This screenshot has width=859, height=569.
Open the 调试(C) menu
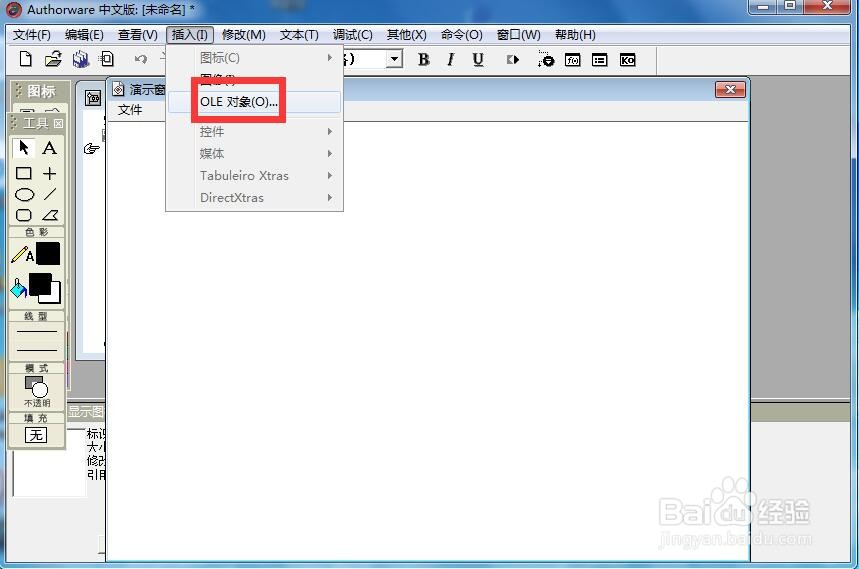pos(352,35)
